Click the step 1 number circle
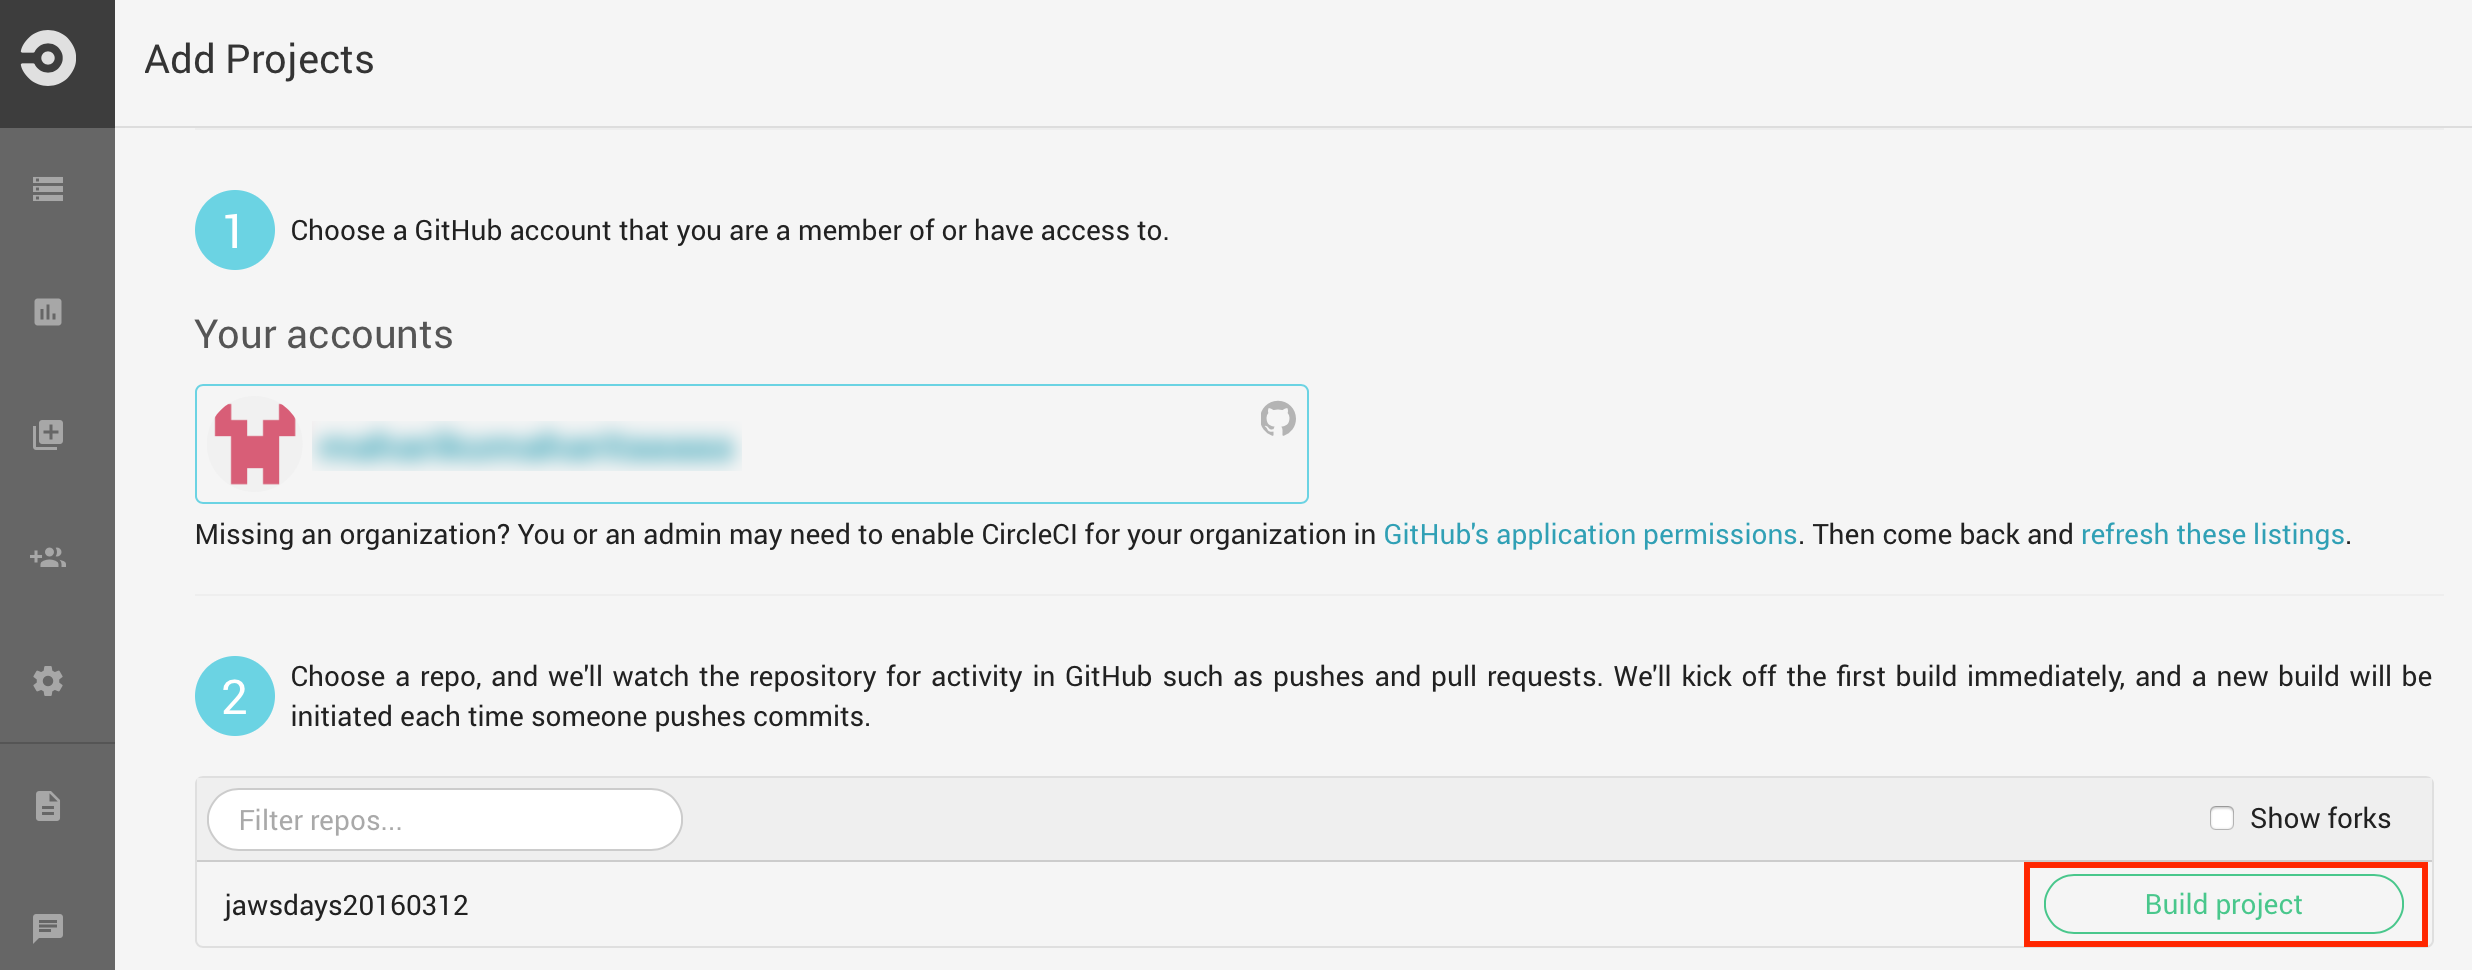Viewport: 2472px width, 970px height. (234, 230)
